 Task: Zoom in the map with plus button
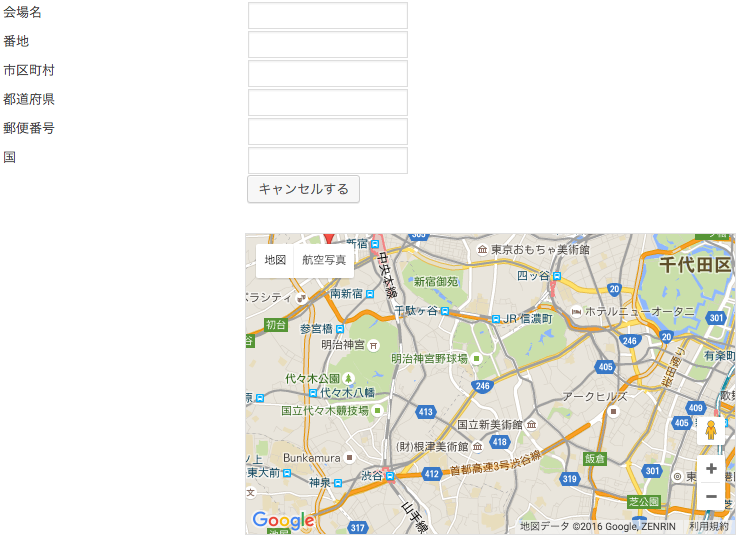point(711,469)
